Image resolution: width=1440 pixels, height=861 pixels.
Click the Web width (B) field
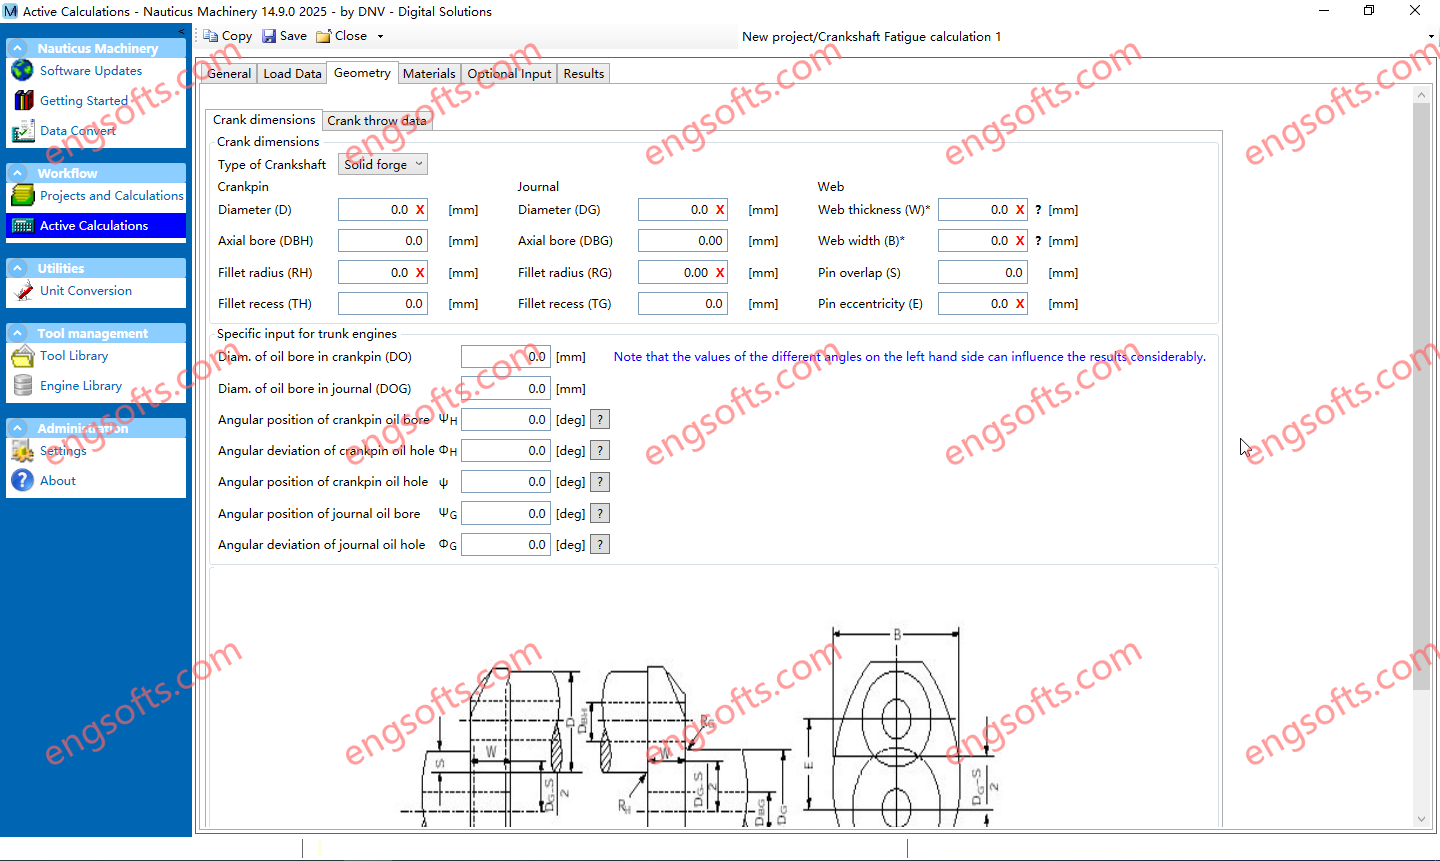pos(983,241)
